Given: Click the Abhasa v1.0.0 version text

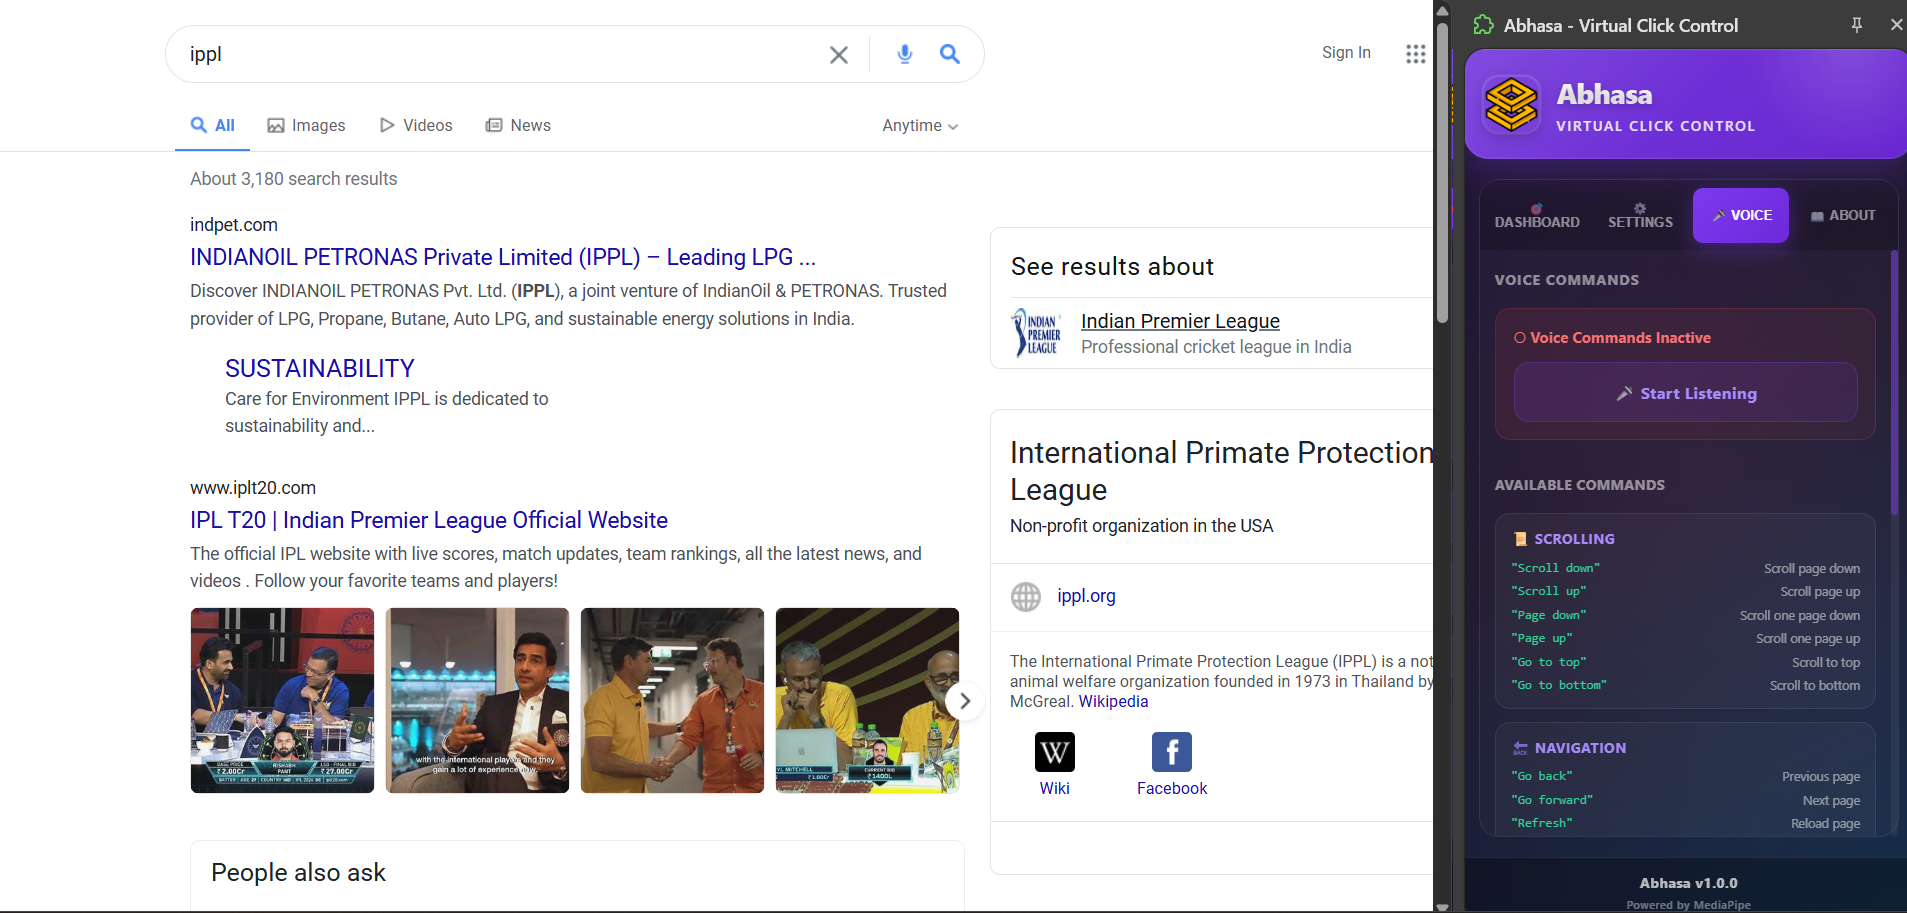Looking at the screenshot, I should [1688, 883].
